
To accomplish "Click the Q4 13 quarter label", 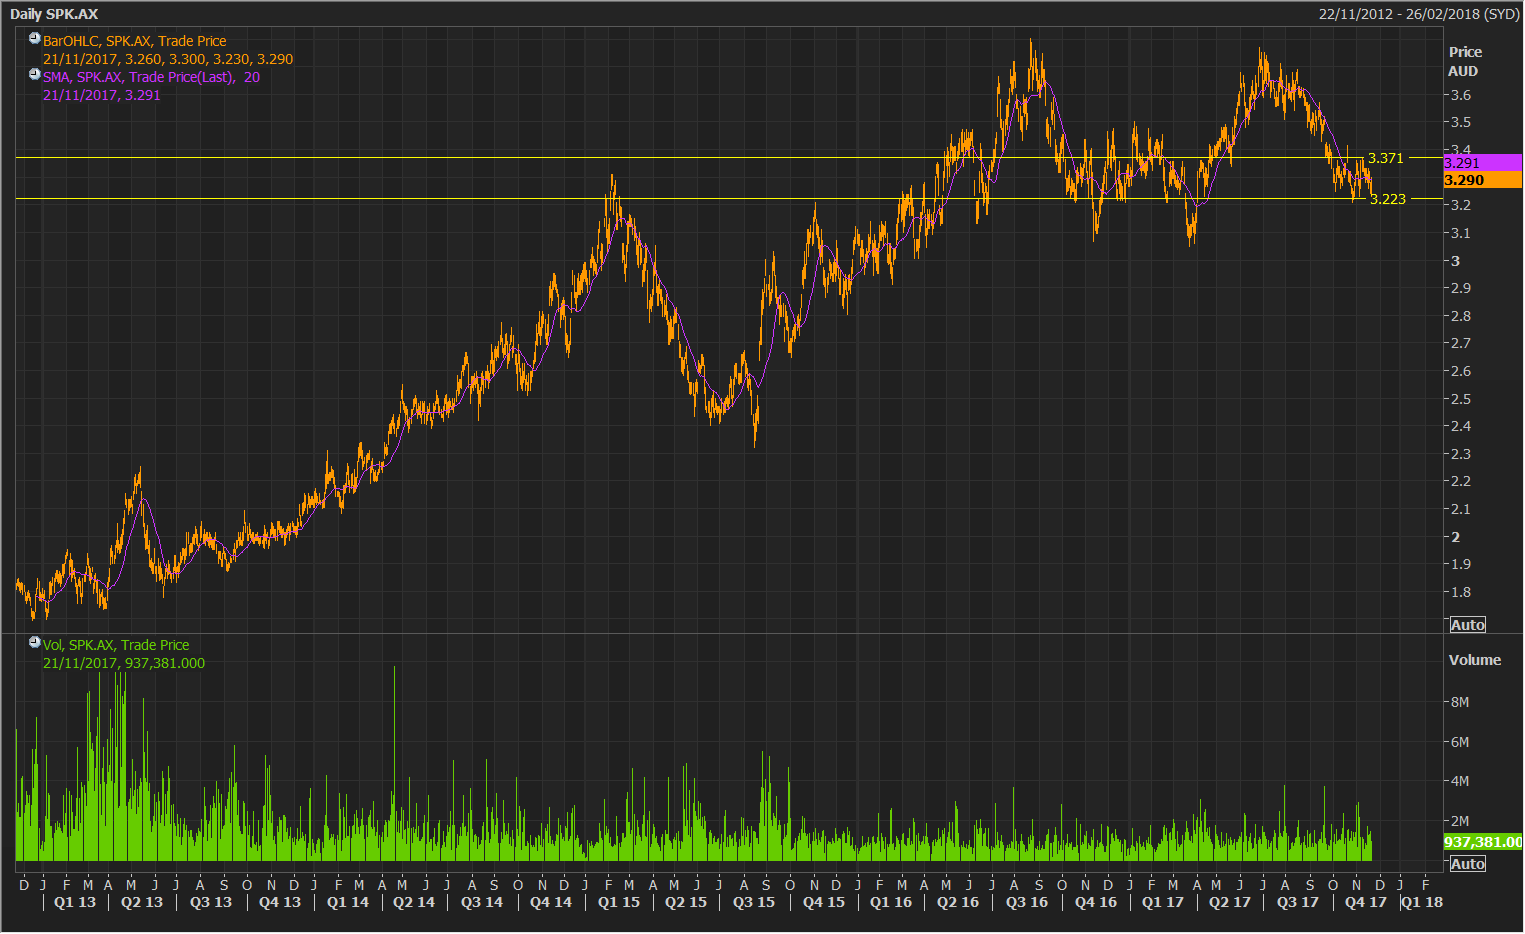I will click(280, 902).
